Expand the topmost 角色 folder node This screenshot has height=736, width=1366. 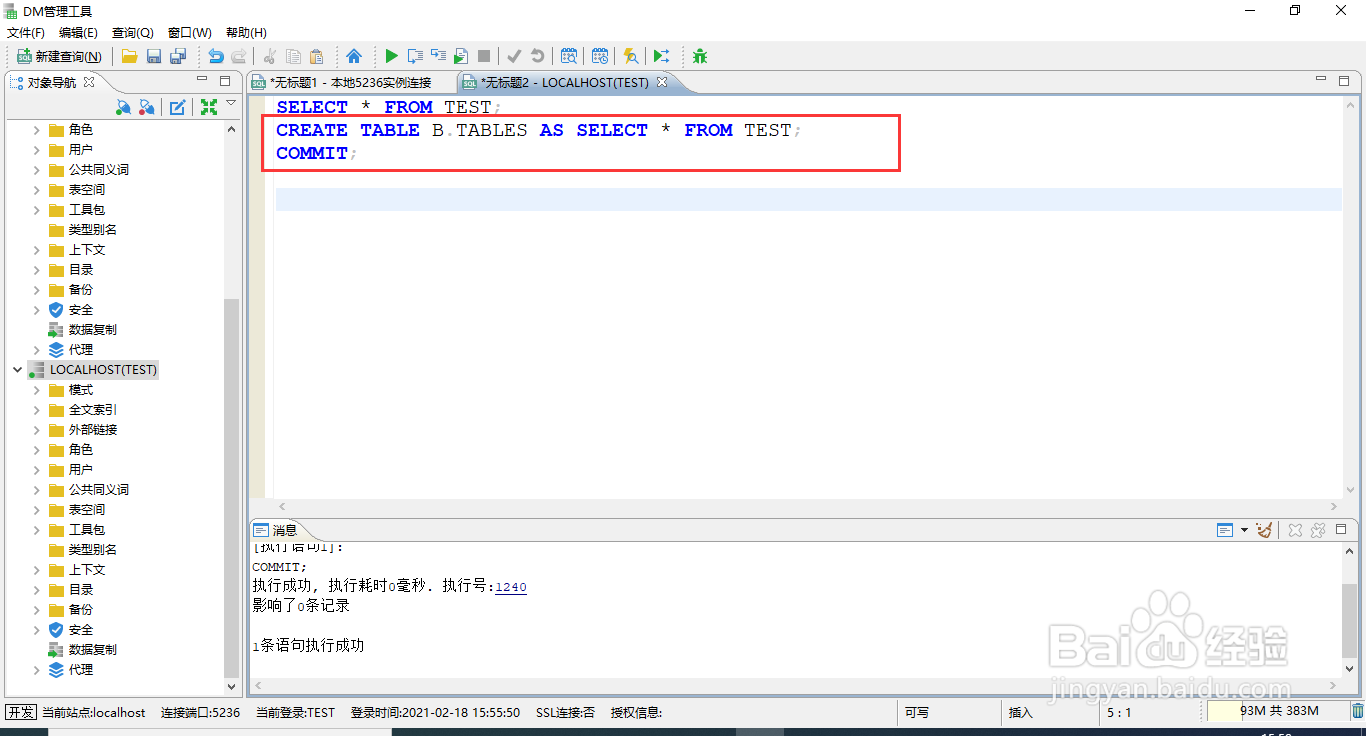[36, 130]
